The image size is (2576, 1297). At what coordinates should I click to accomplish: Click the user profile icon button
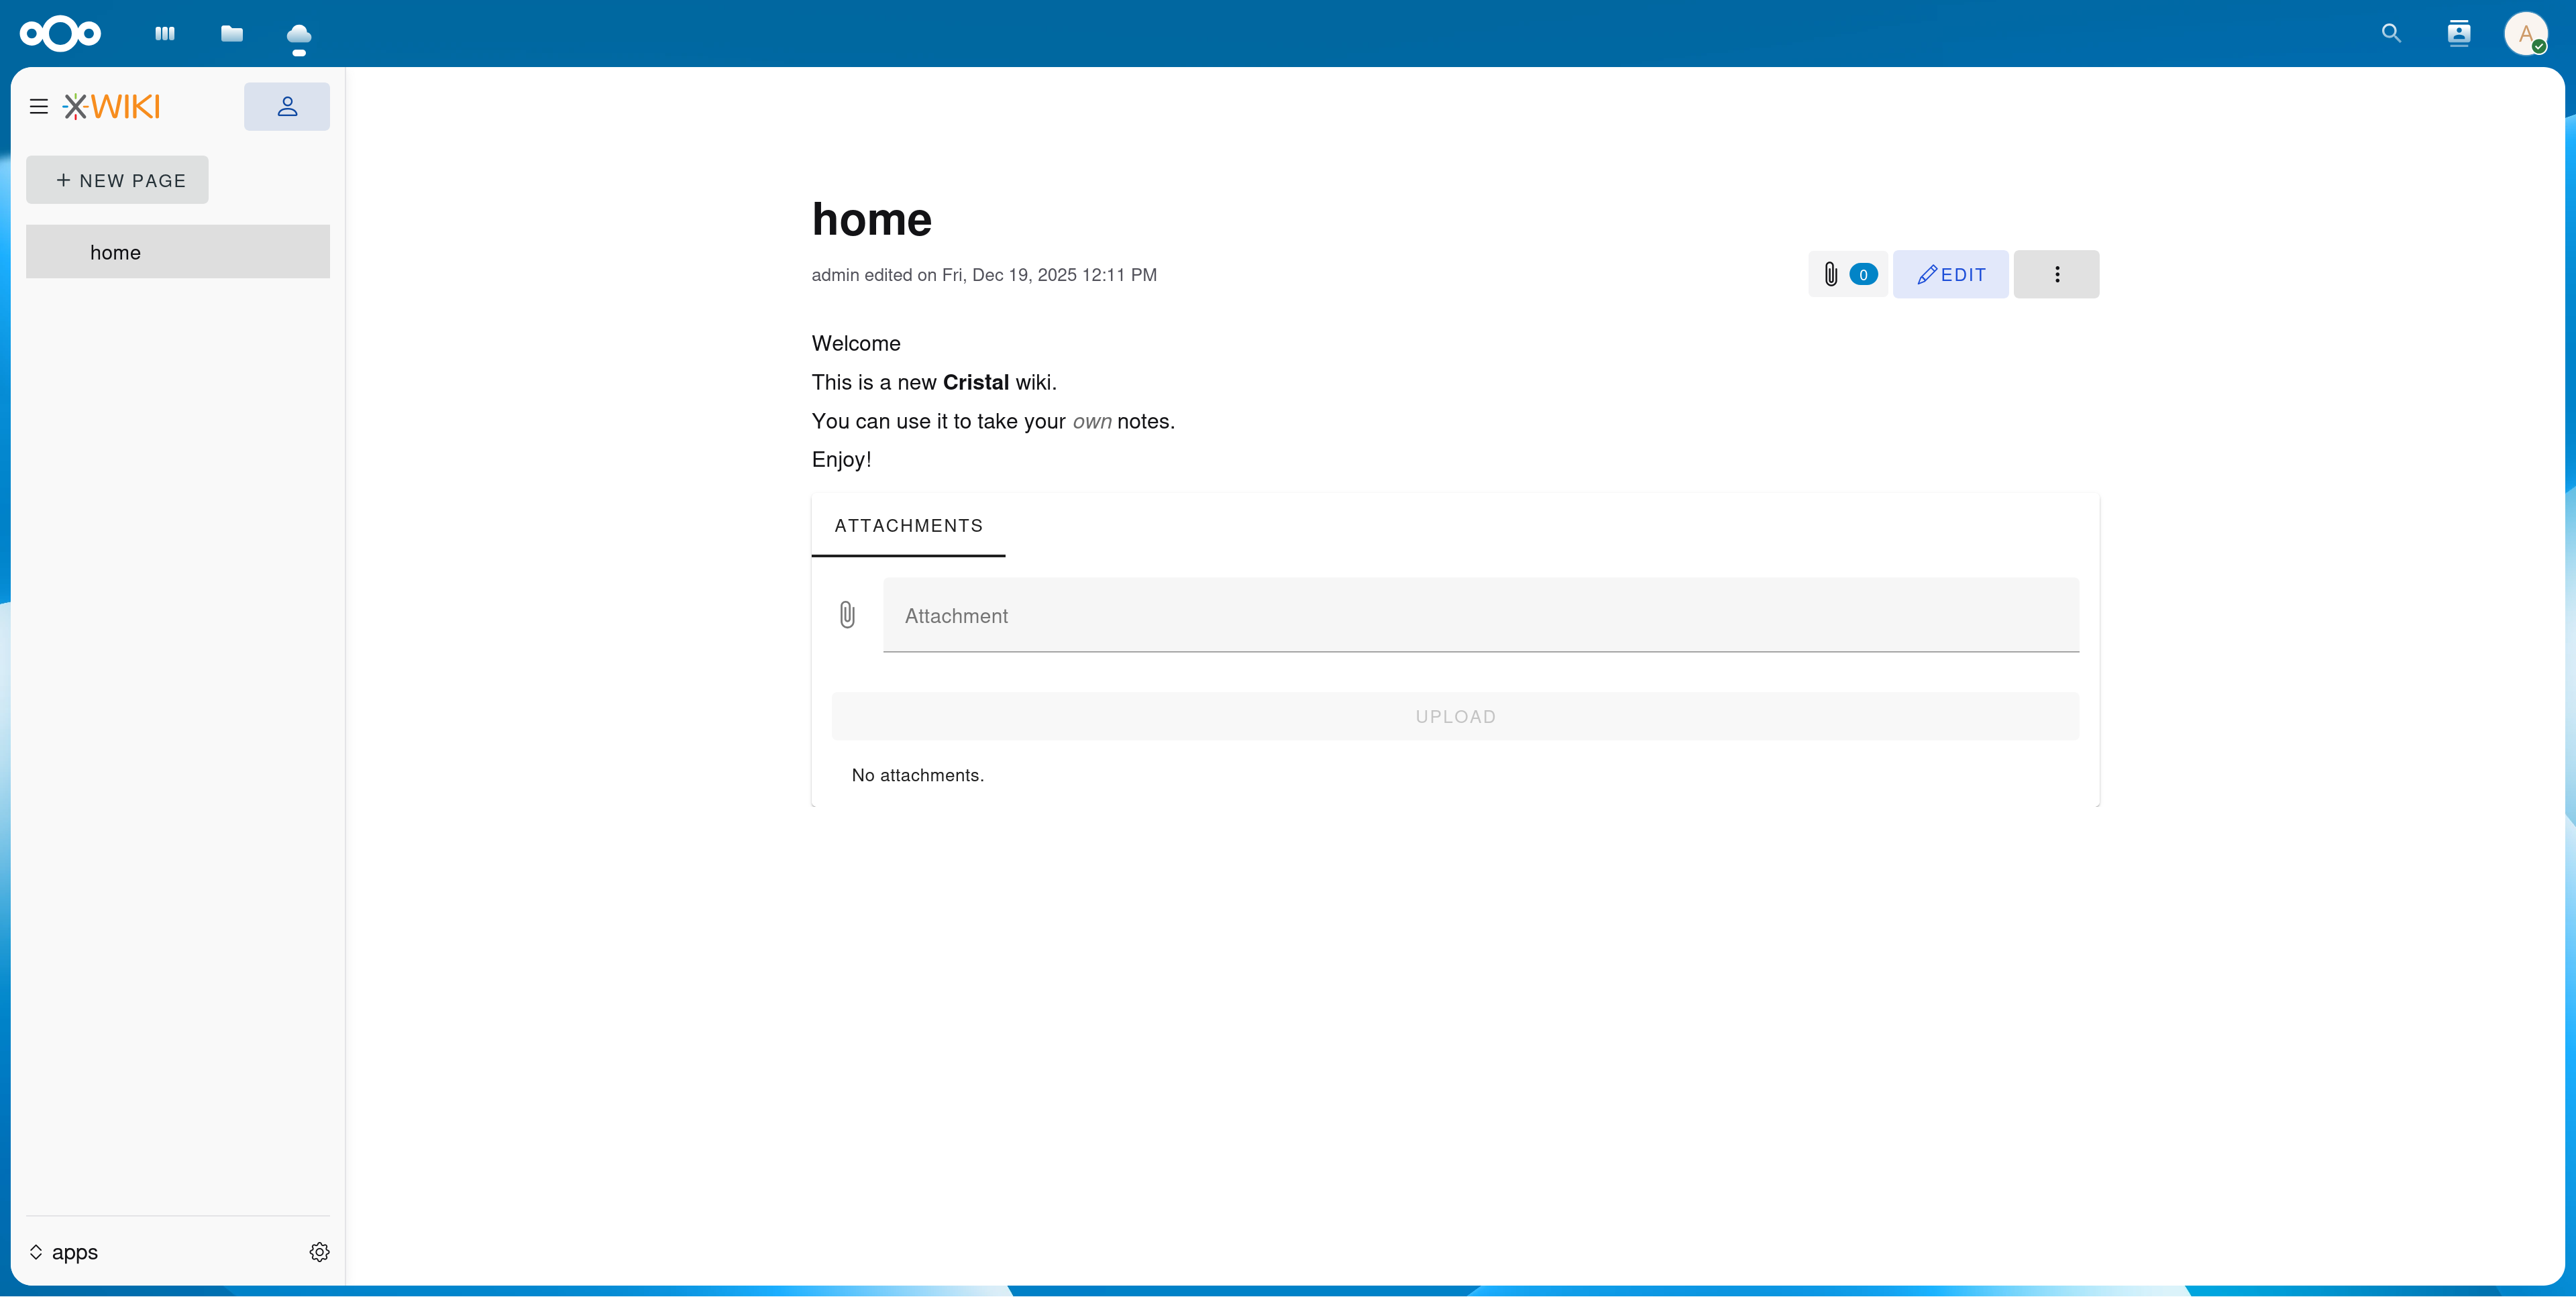[287, 106]
